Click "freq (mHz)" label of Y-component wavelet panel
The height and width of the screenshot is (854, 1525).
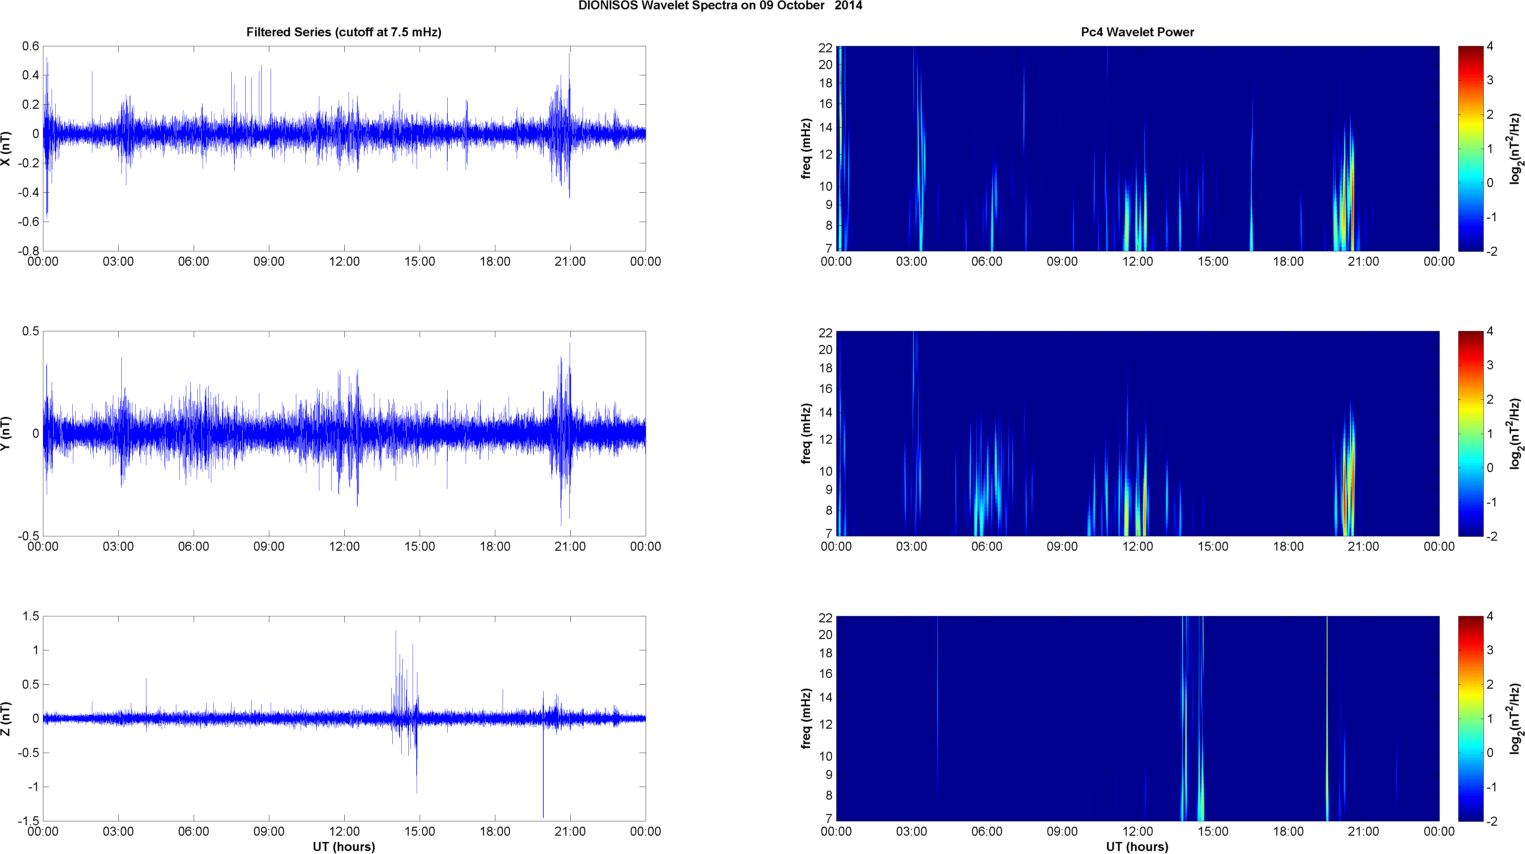[x=806, y=434]
